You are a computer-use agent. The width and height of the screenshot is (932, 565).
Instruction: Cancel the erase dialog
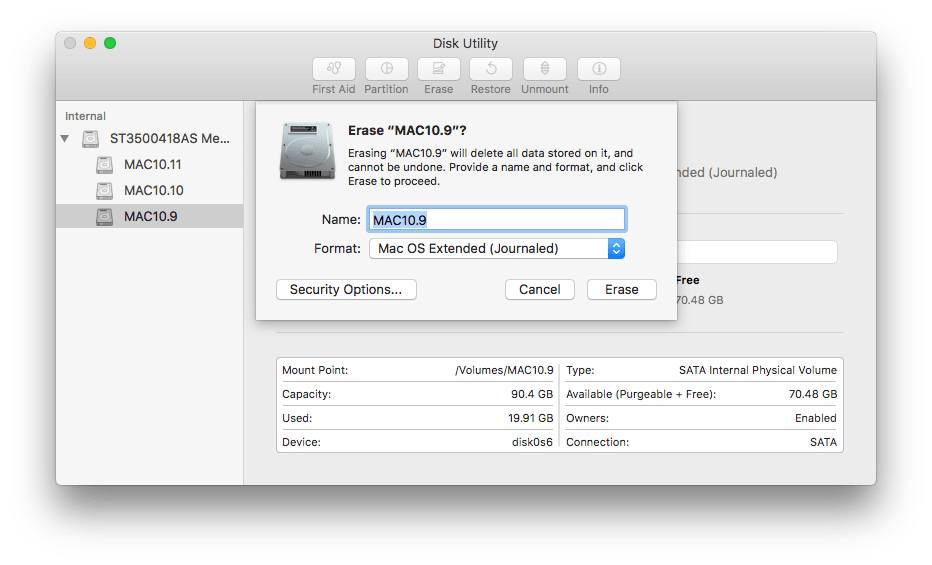point(540,289)
